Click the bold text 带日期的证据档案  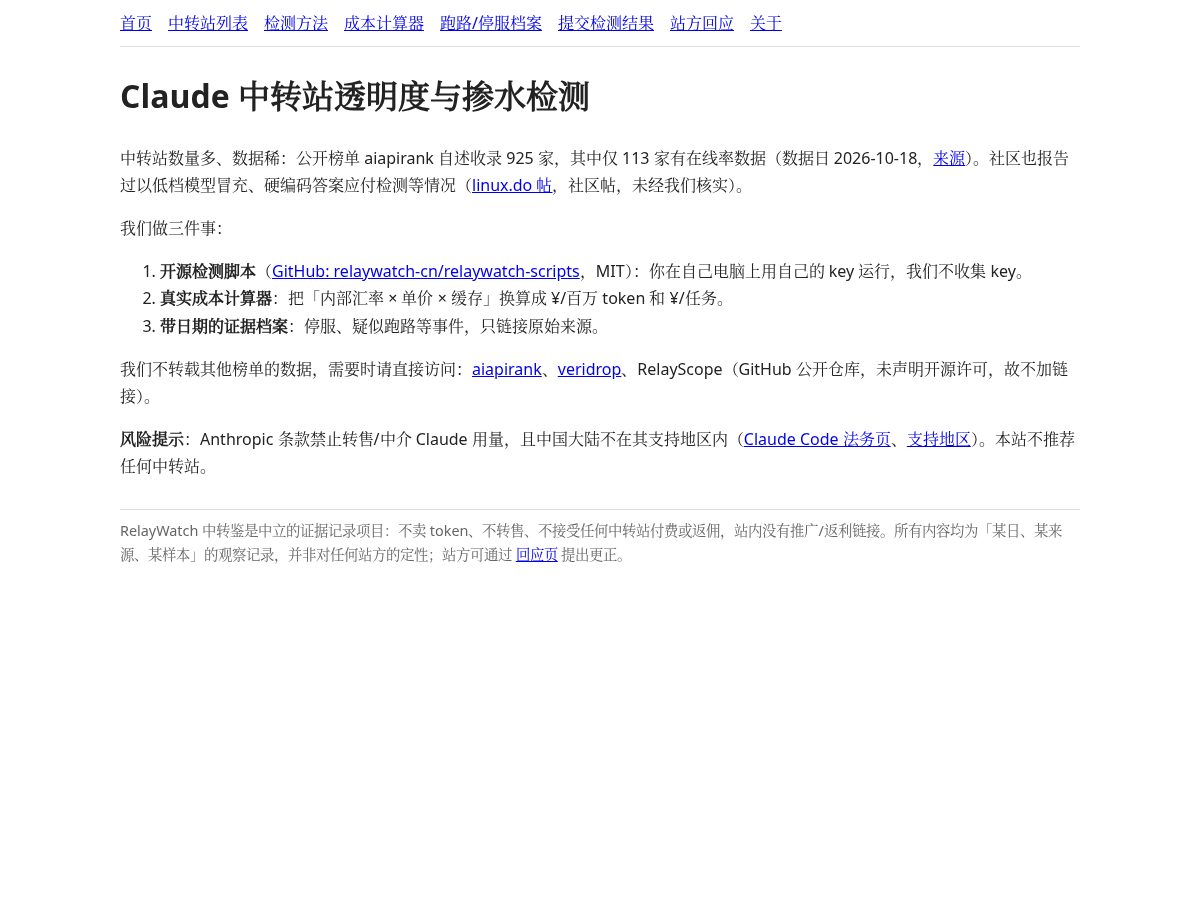click(224, 326)
